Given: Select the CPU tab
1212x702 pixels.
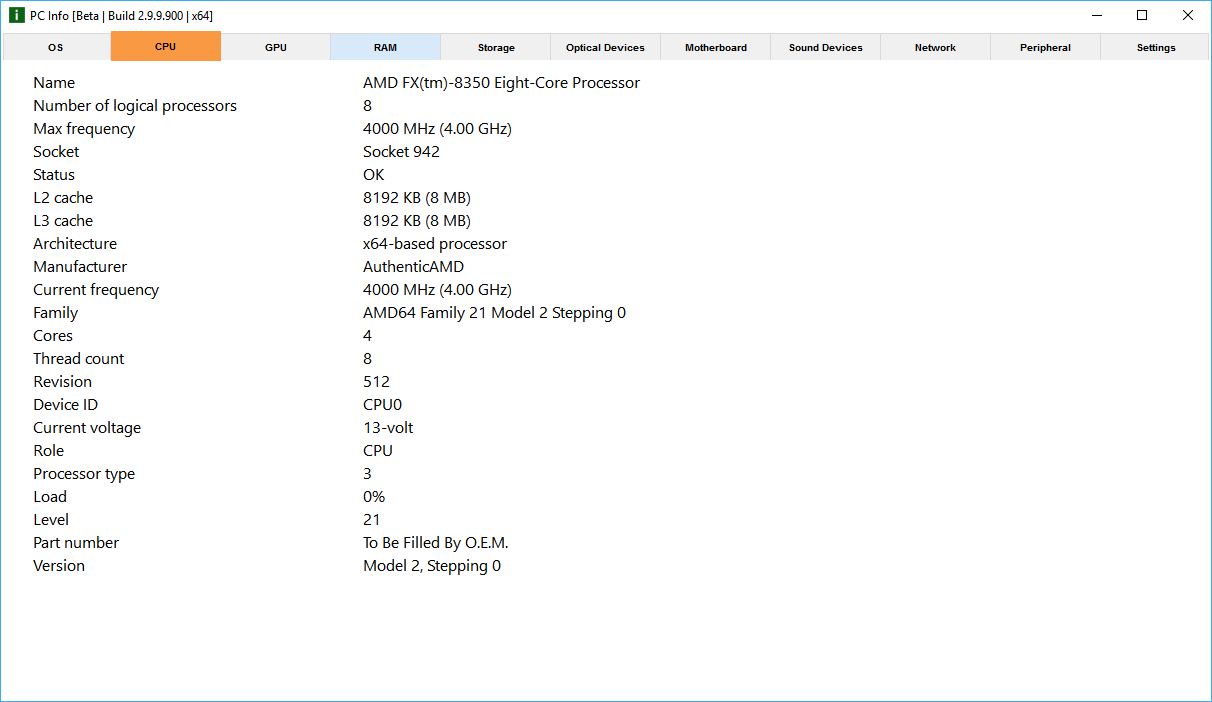Looking at the screenshot, I should (x=166, y=46).
